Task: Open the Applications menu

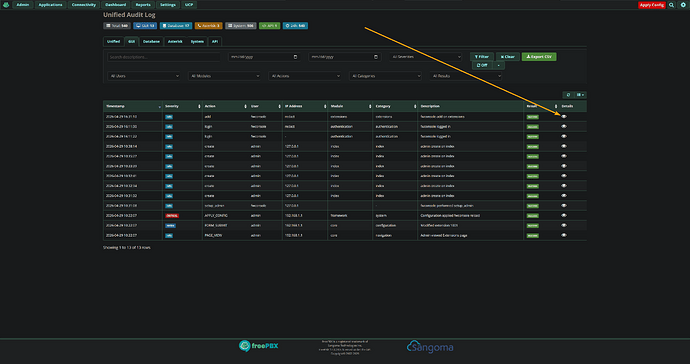Action: pyautogui.click(x=50, y=5)
